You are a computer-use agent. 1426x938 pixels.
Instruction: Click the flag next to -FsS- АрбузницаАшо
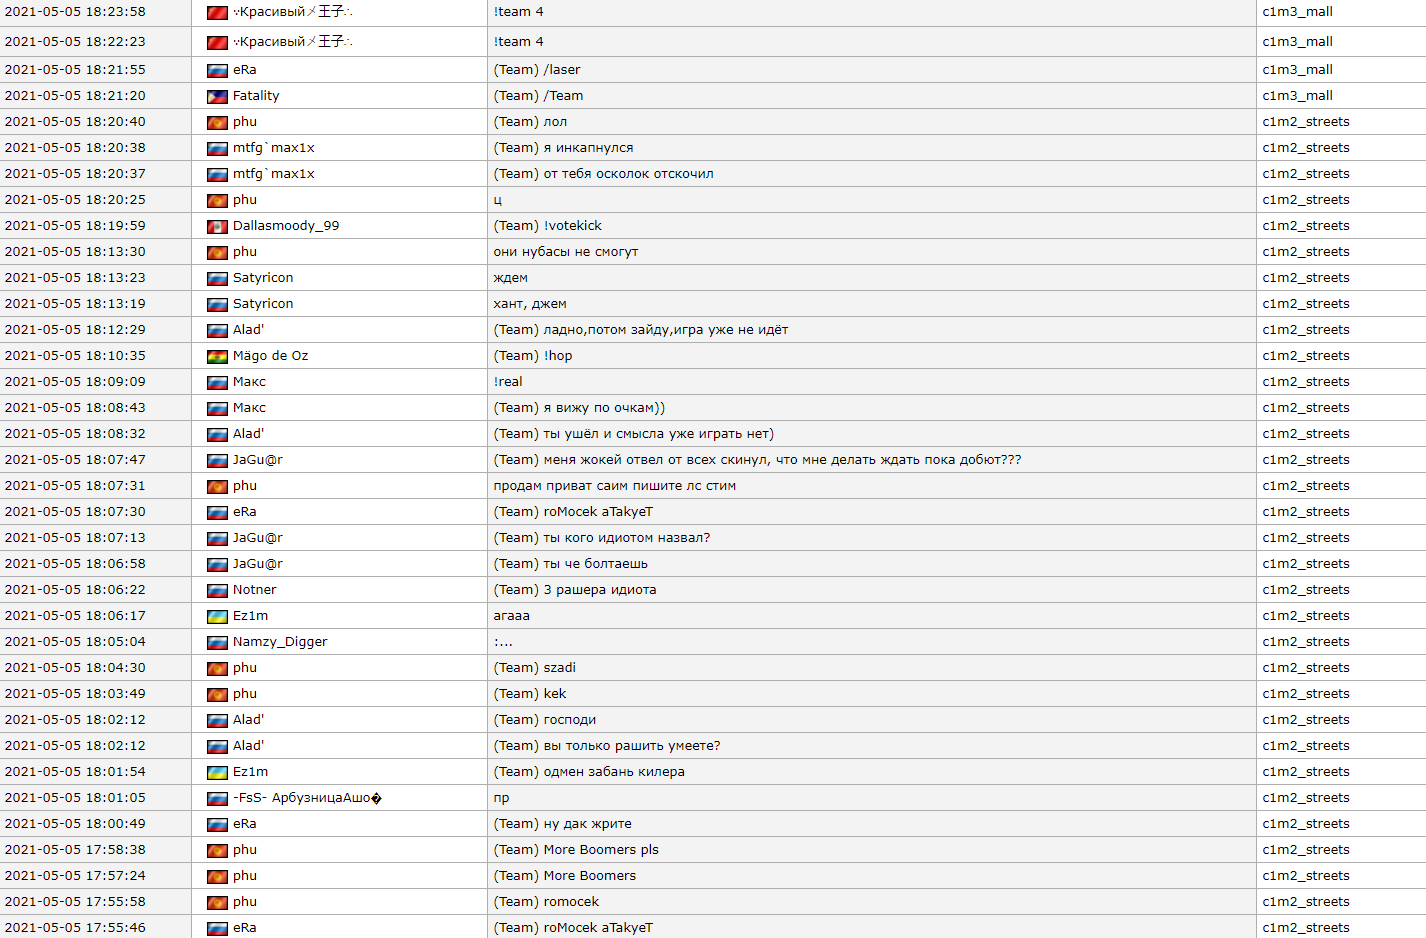pyautogui.click(x=217, y=799)
